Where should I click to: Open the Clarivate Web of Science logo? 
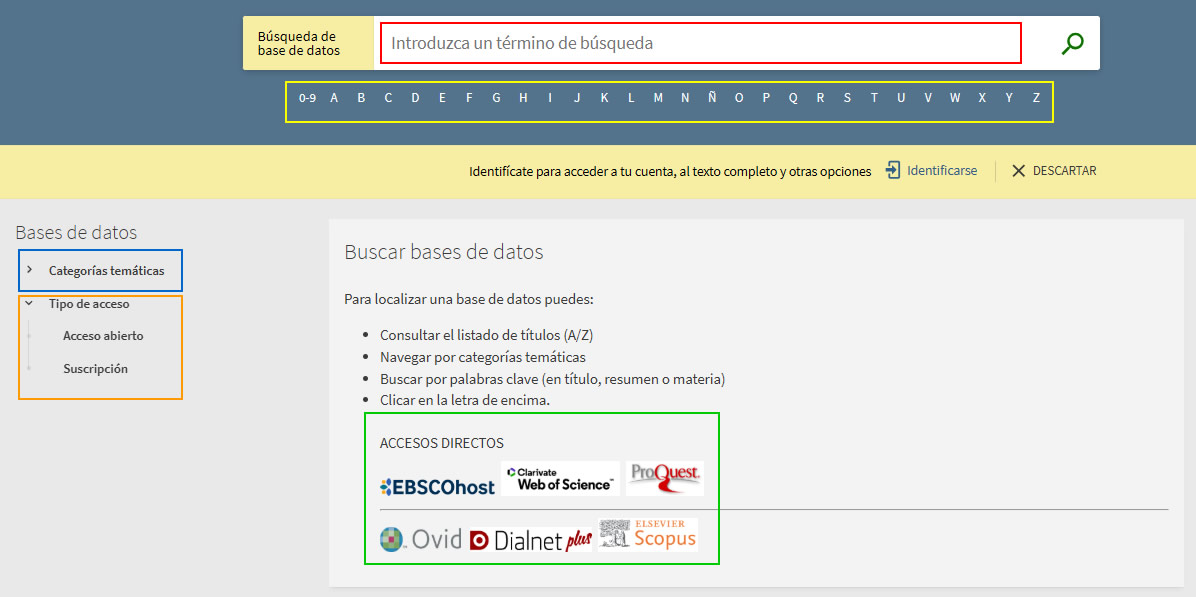pyautogui.click(x=561, y=478)
